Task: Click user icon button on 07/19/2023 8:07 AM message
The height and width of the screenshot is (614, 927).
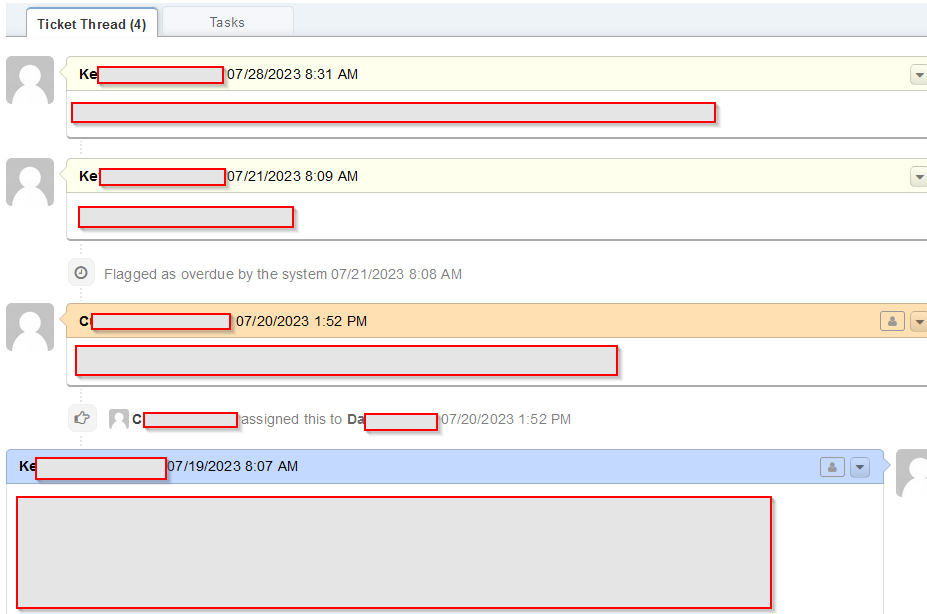Action: click(832, 467)
